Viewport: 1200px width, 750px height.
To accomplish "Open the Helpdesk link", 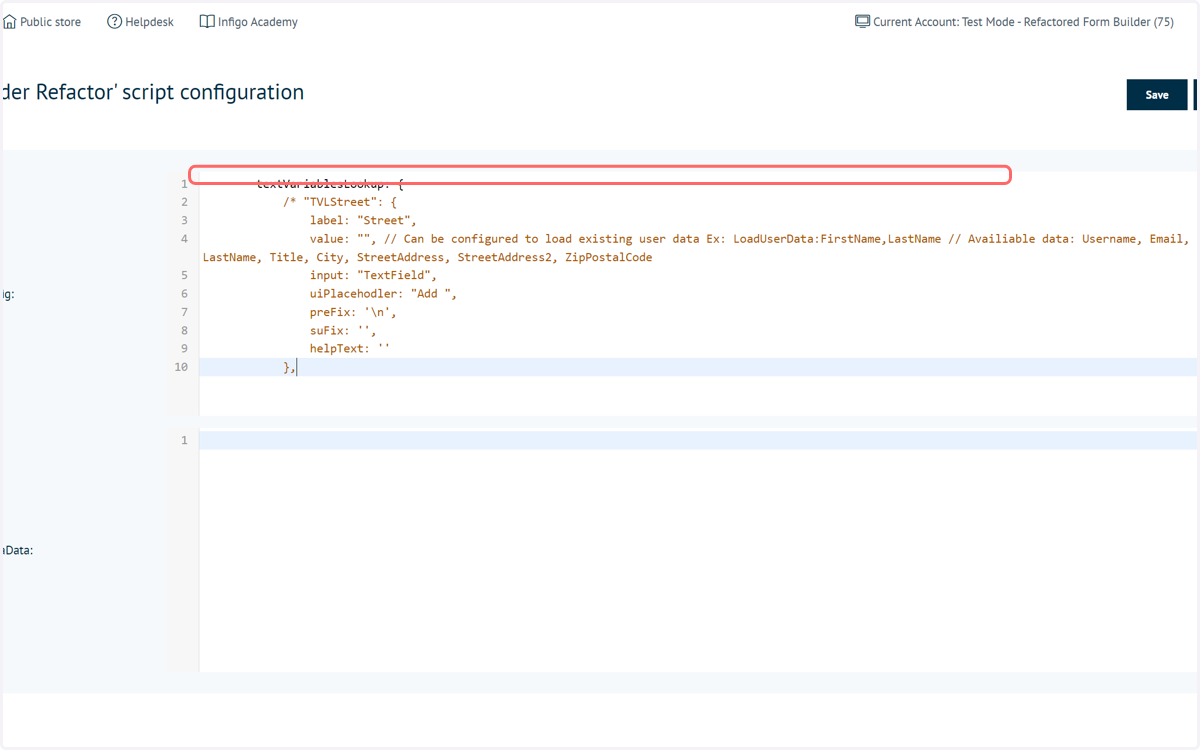I will coord(149,22).
